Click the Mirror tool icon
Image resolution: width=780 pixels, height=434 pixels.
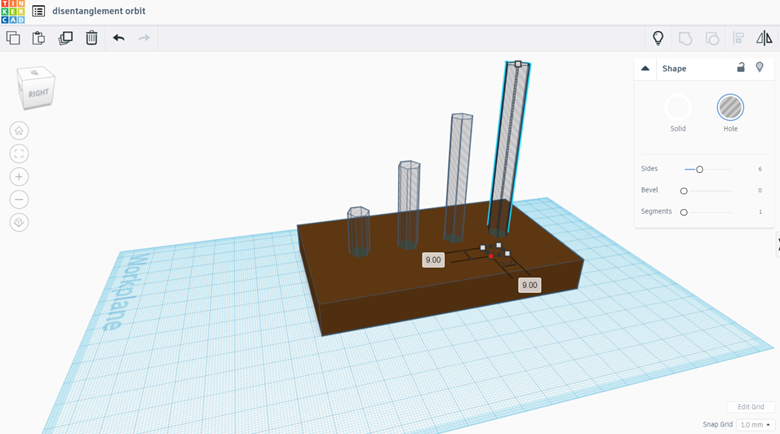(764, 38)
